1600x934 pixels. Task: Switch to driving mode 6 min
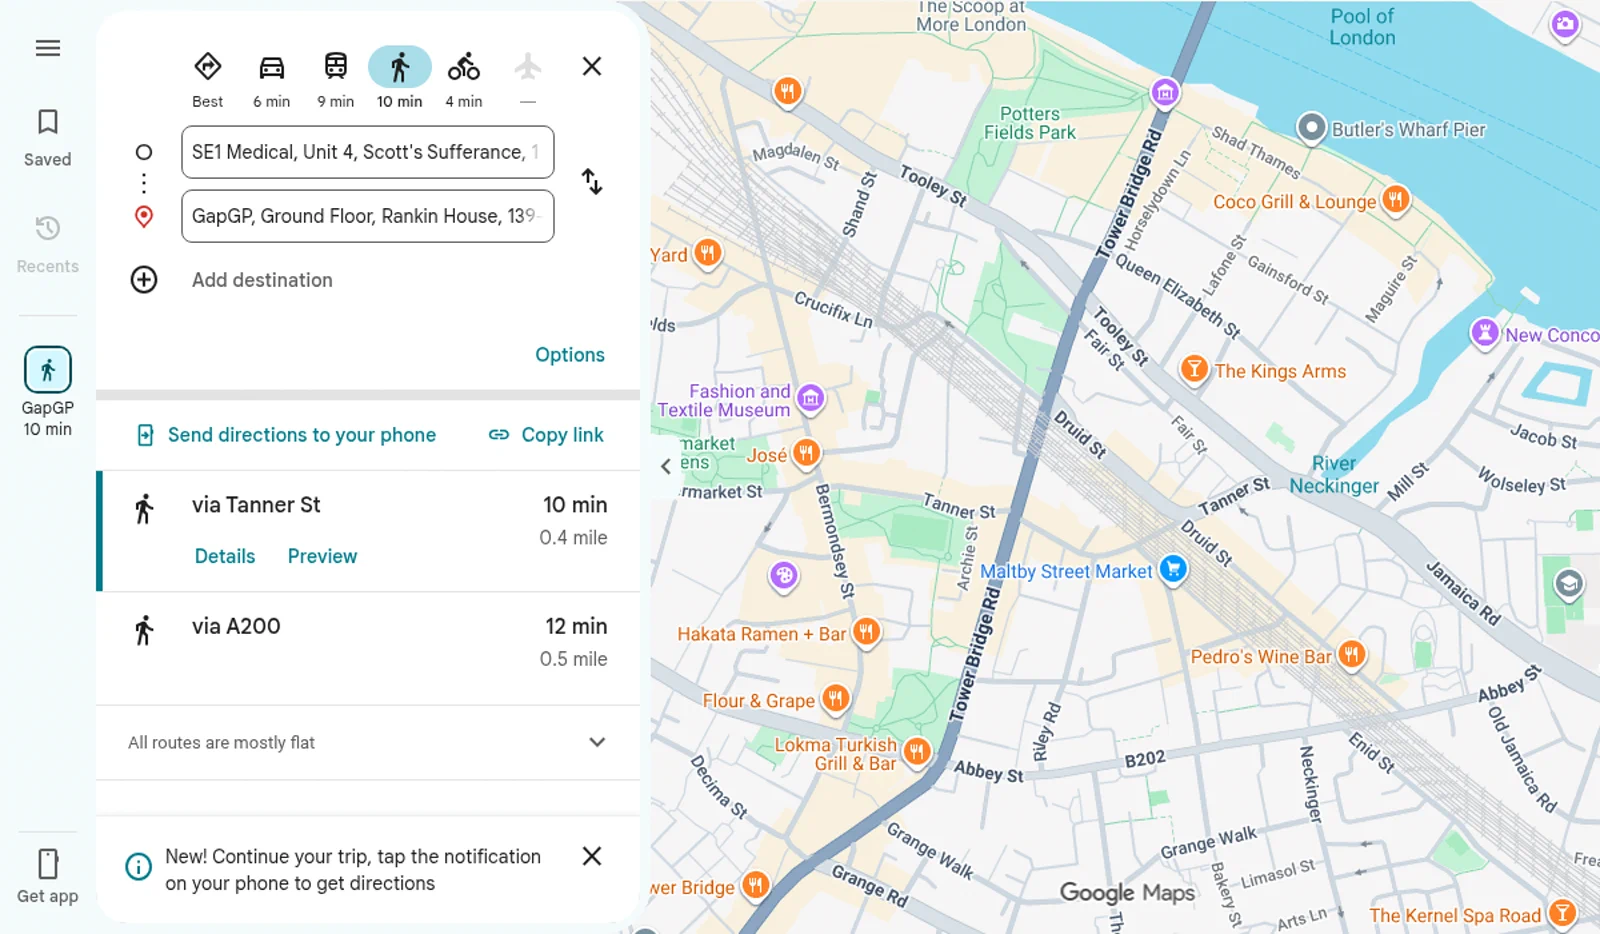pyautogui.click(x=271, y=79)
